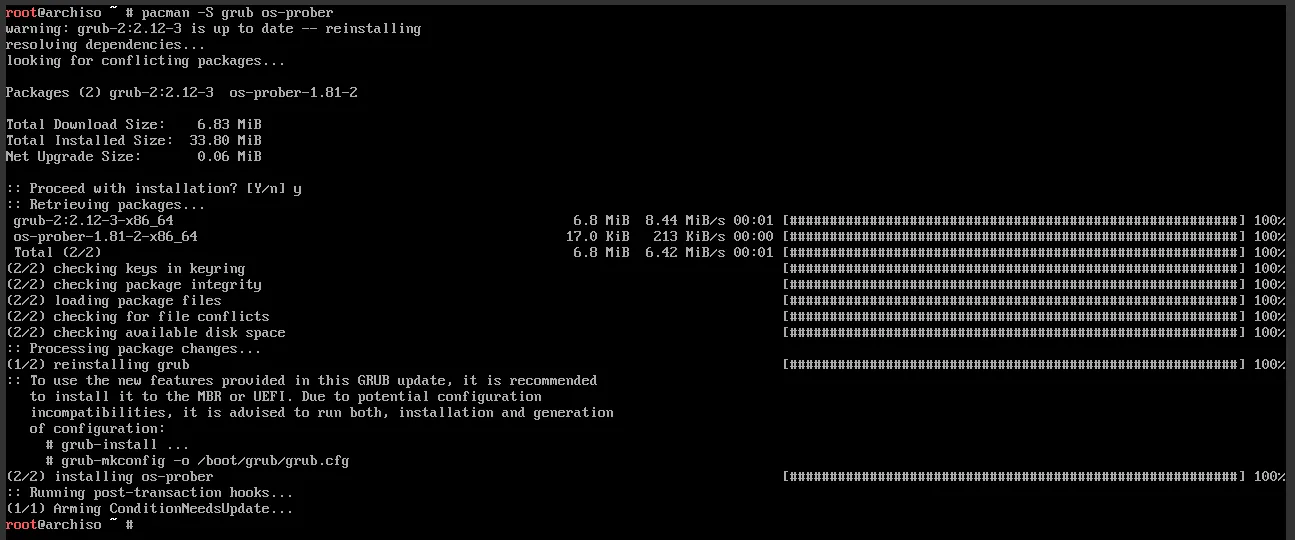Click progress bar on 'checking keys in keyring' row
The width and height of the screenshot is (1295, 540).
coord(1014,269)
